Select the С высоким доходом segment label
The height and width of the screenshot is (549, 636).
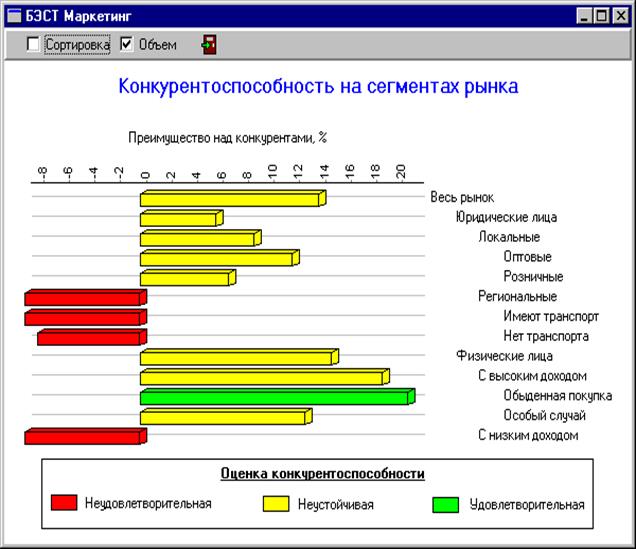[x=531, y=376]
